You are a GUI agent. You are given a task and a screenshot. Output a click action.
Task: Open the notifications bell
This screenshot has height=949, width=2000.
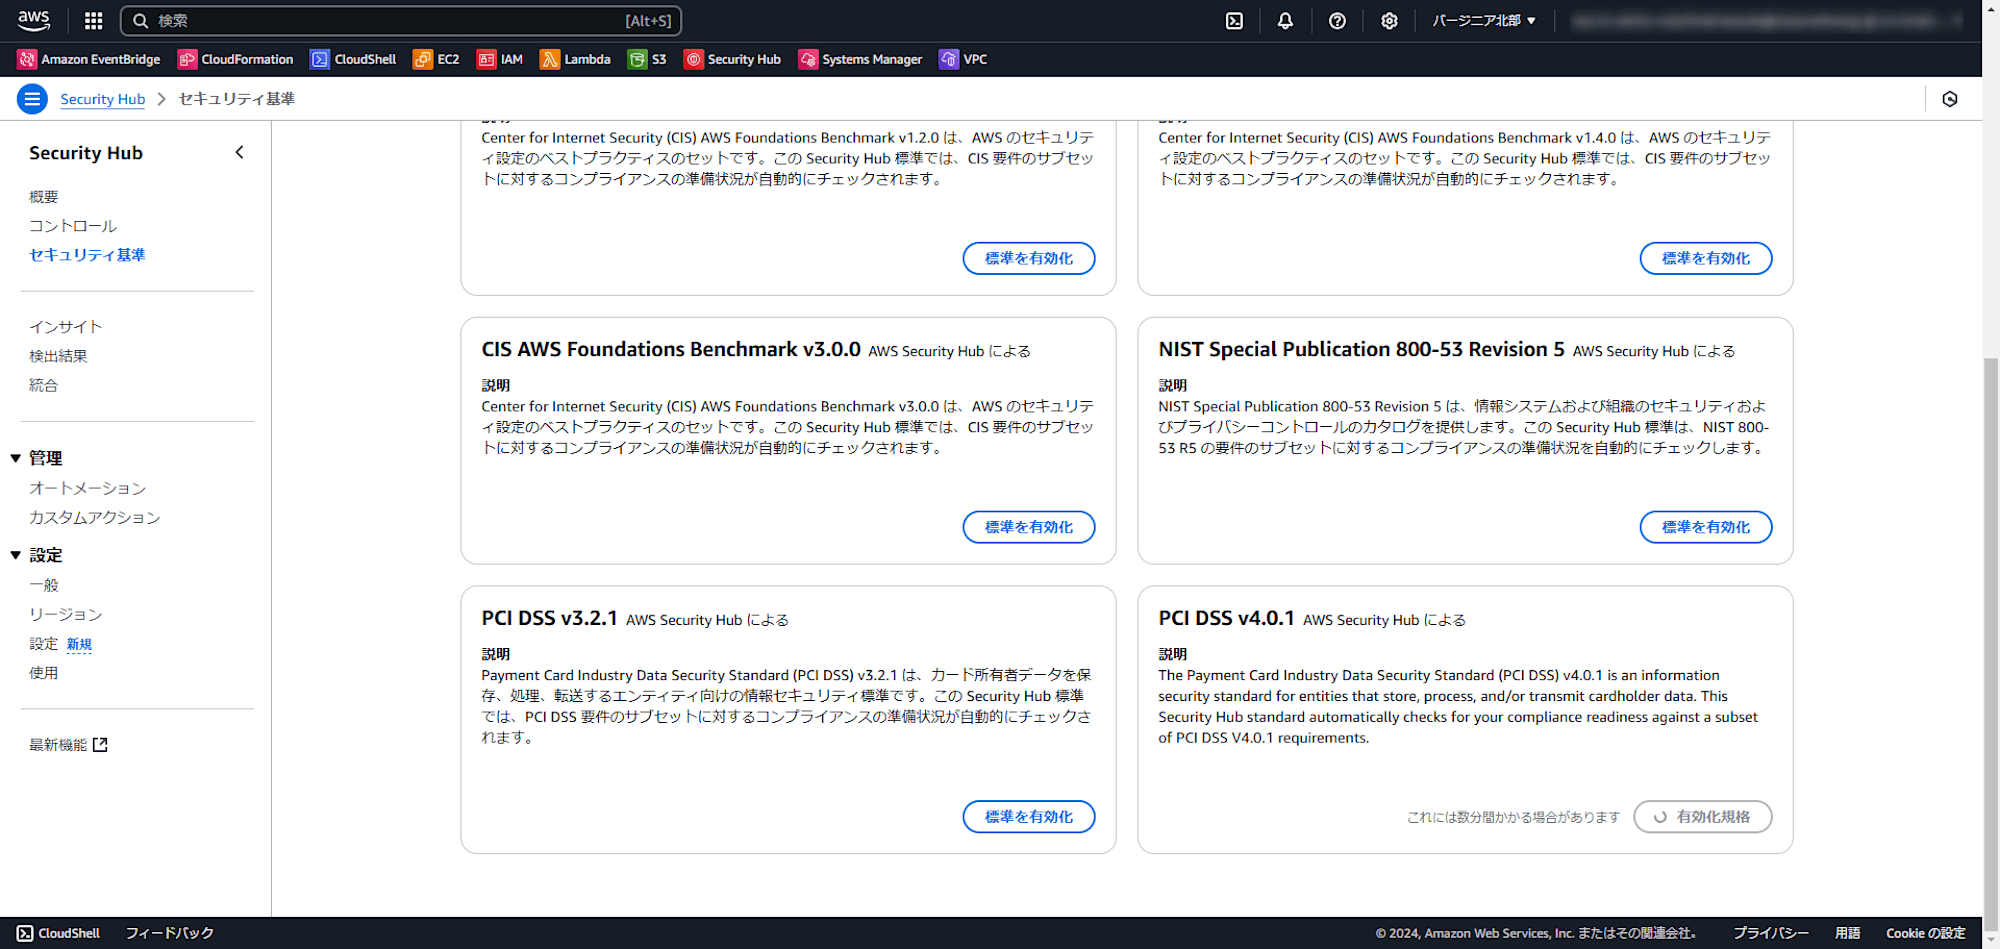pos(1285,20)
